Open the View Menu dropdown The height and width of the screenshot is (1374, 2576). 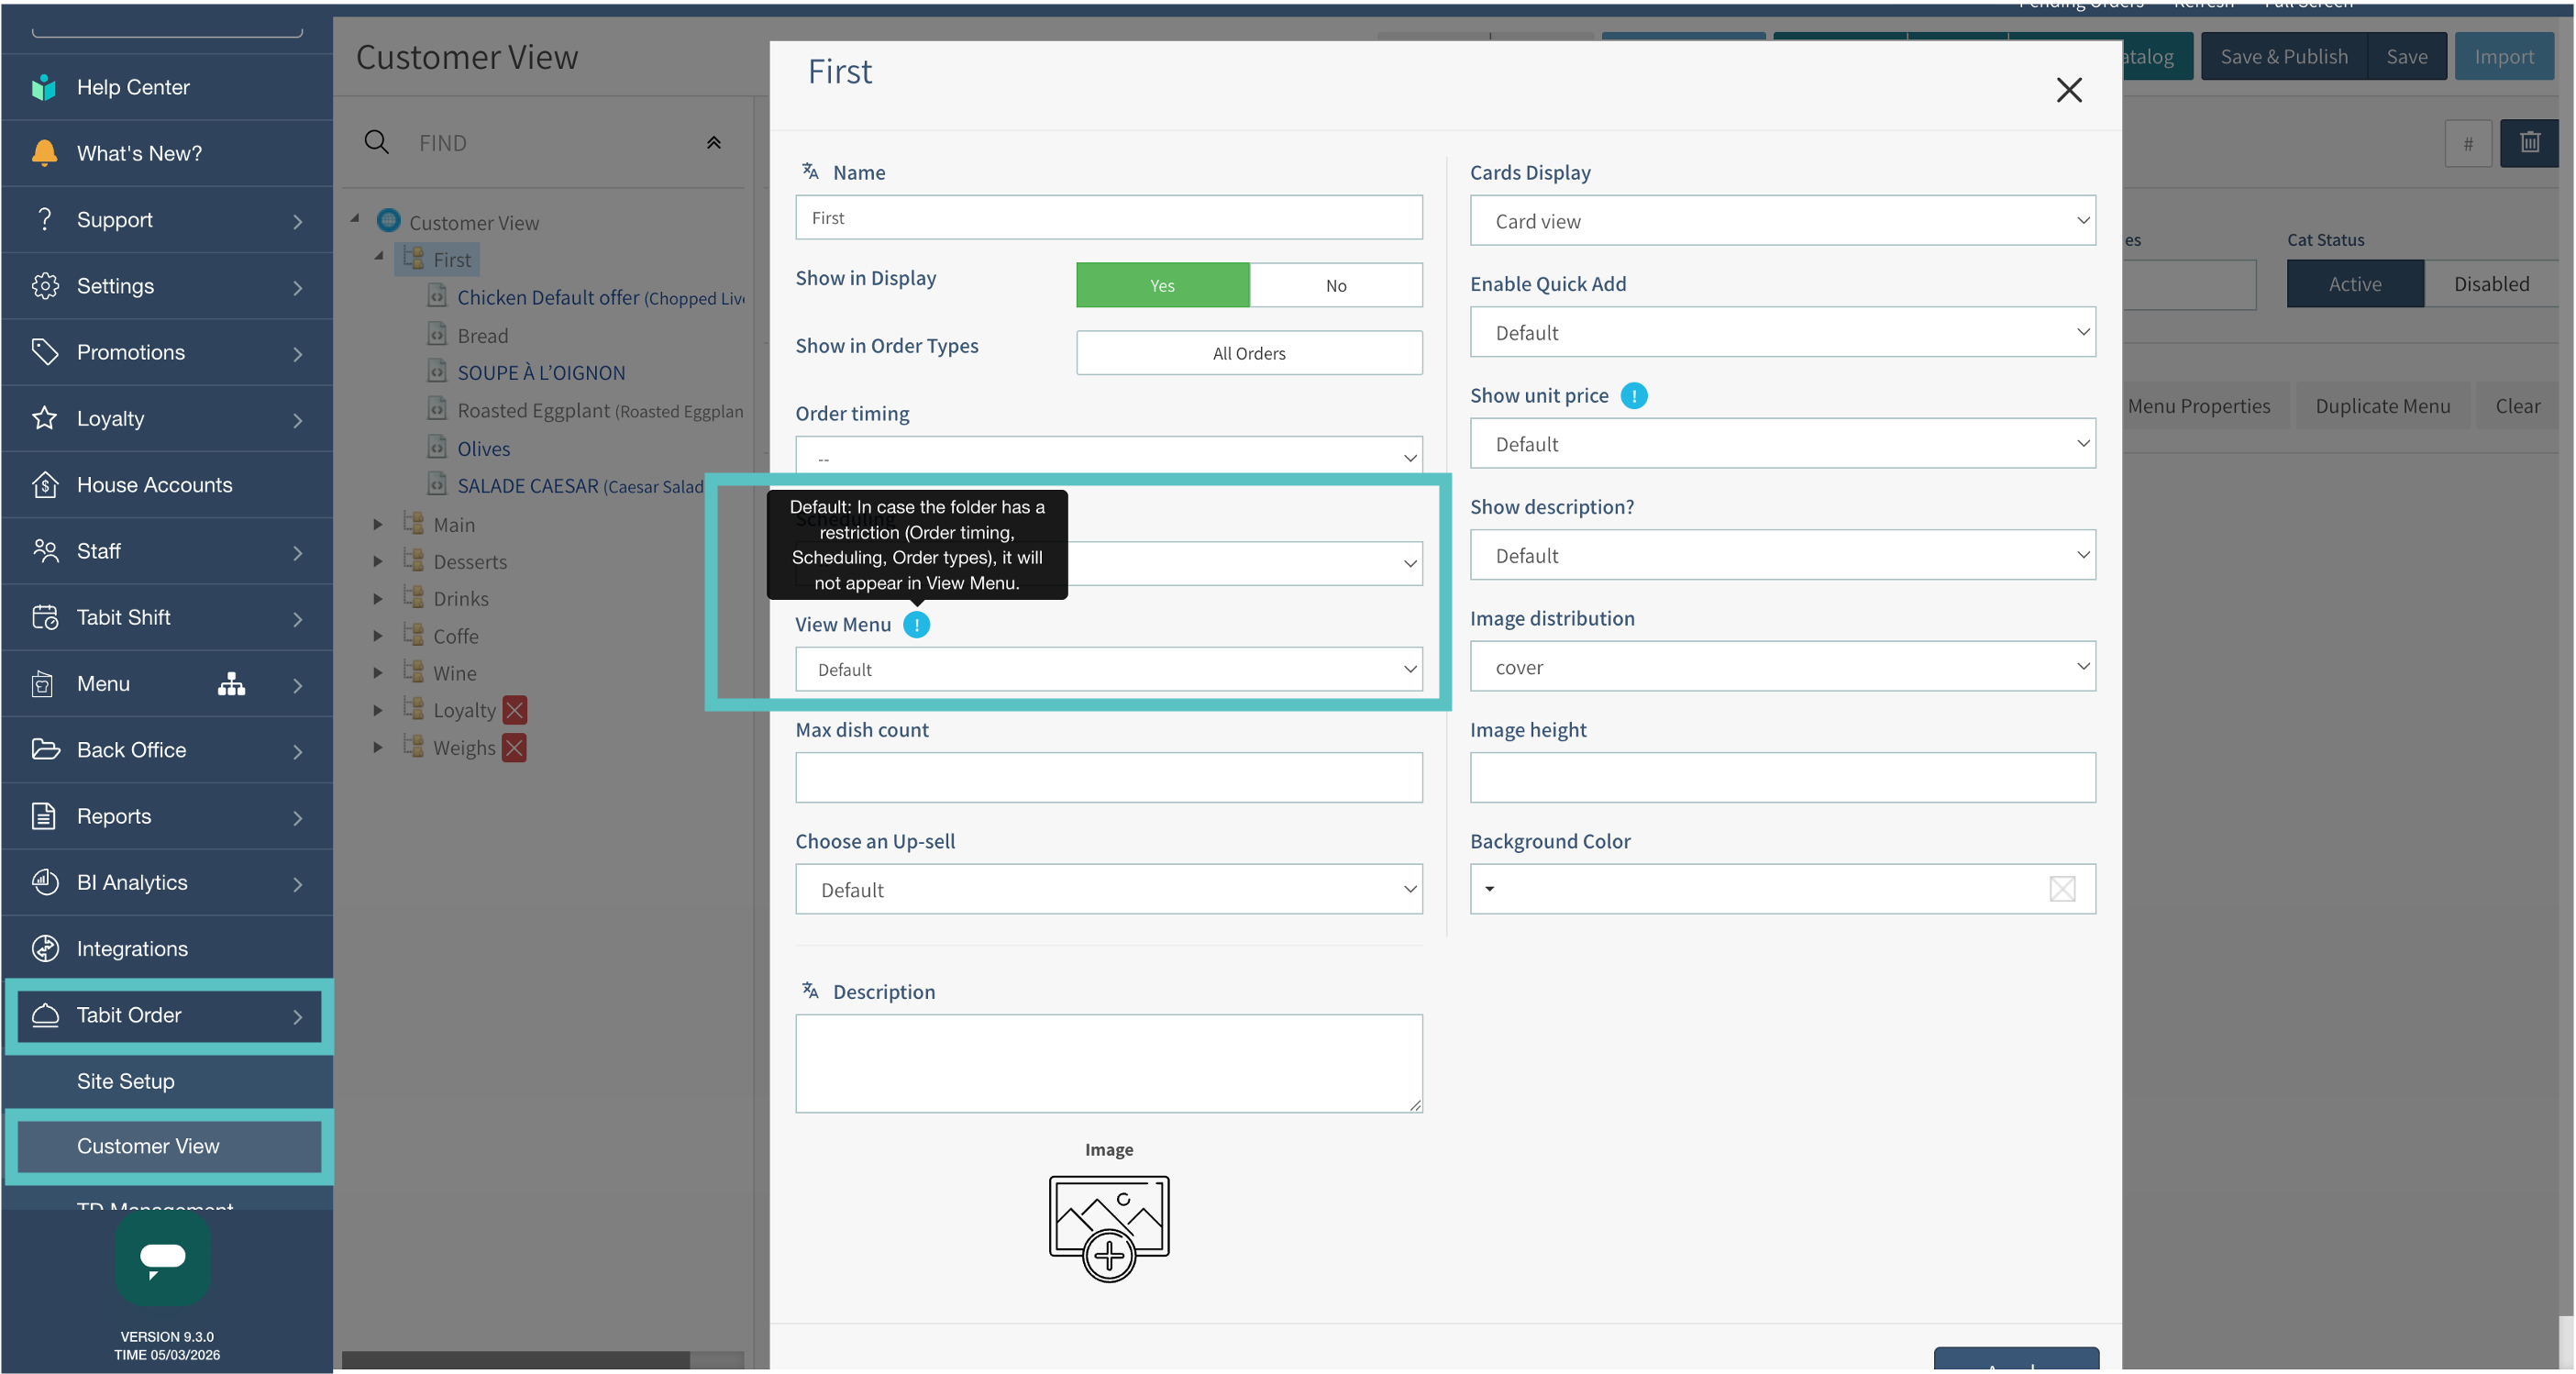(x=1109, y=669)
